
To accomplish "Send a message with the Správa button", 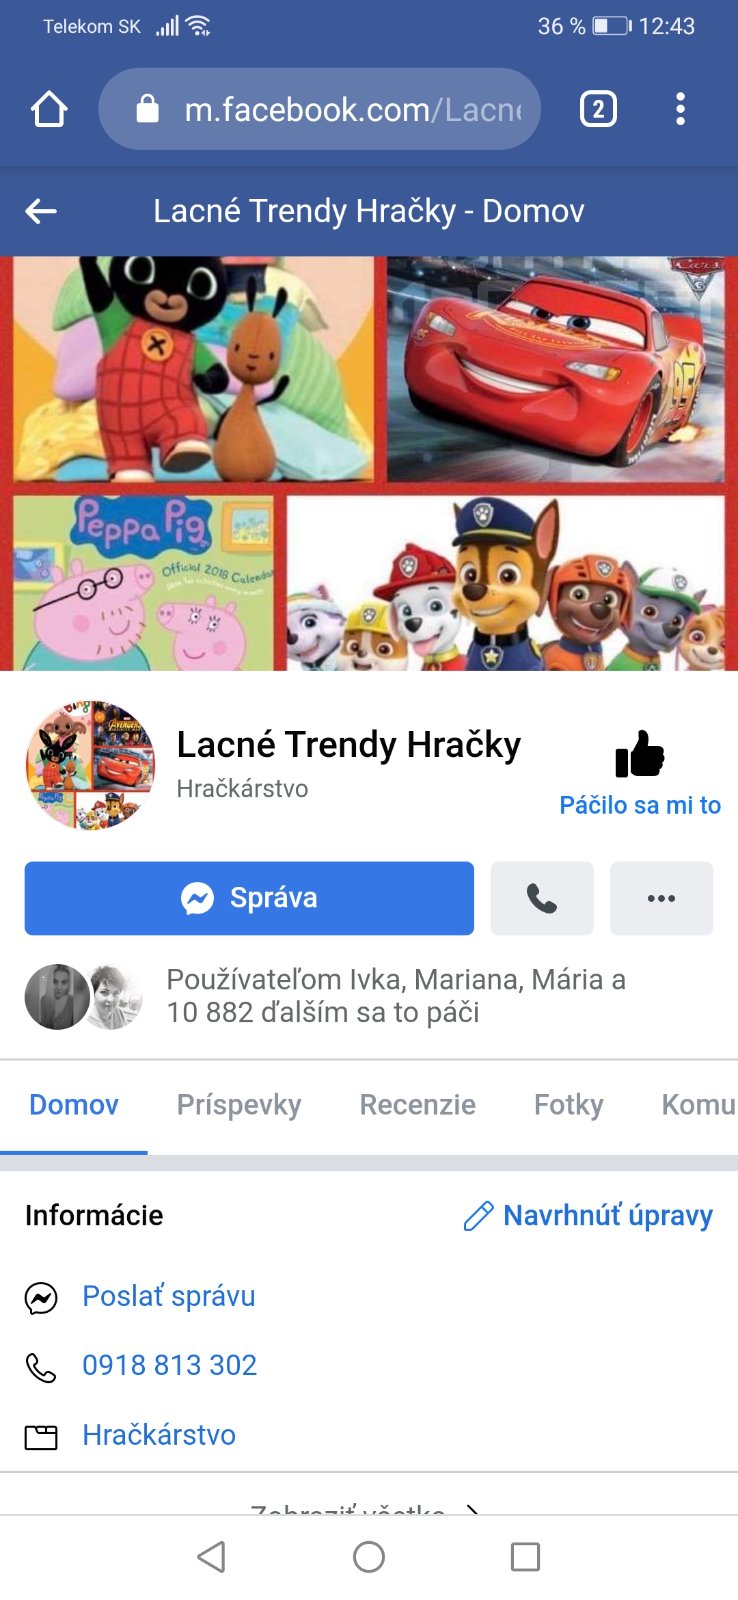I will [249, 898].
